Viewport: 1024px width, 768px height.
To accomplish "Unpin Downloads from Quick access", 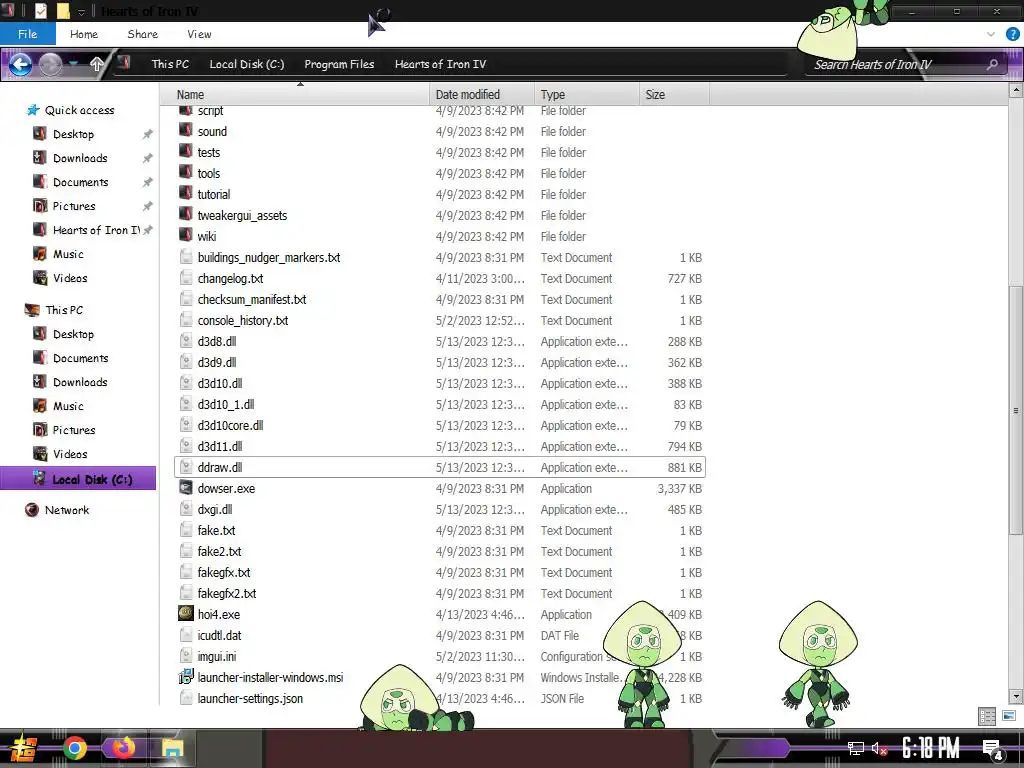I will coord(148,158).
